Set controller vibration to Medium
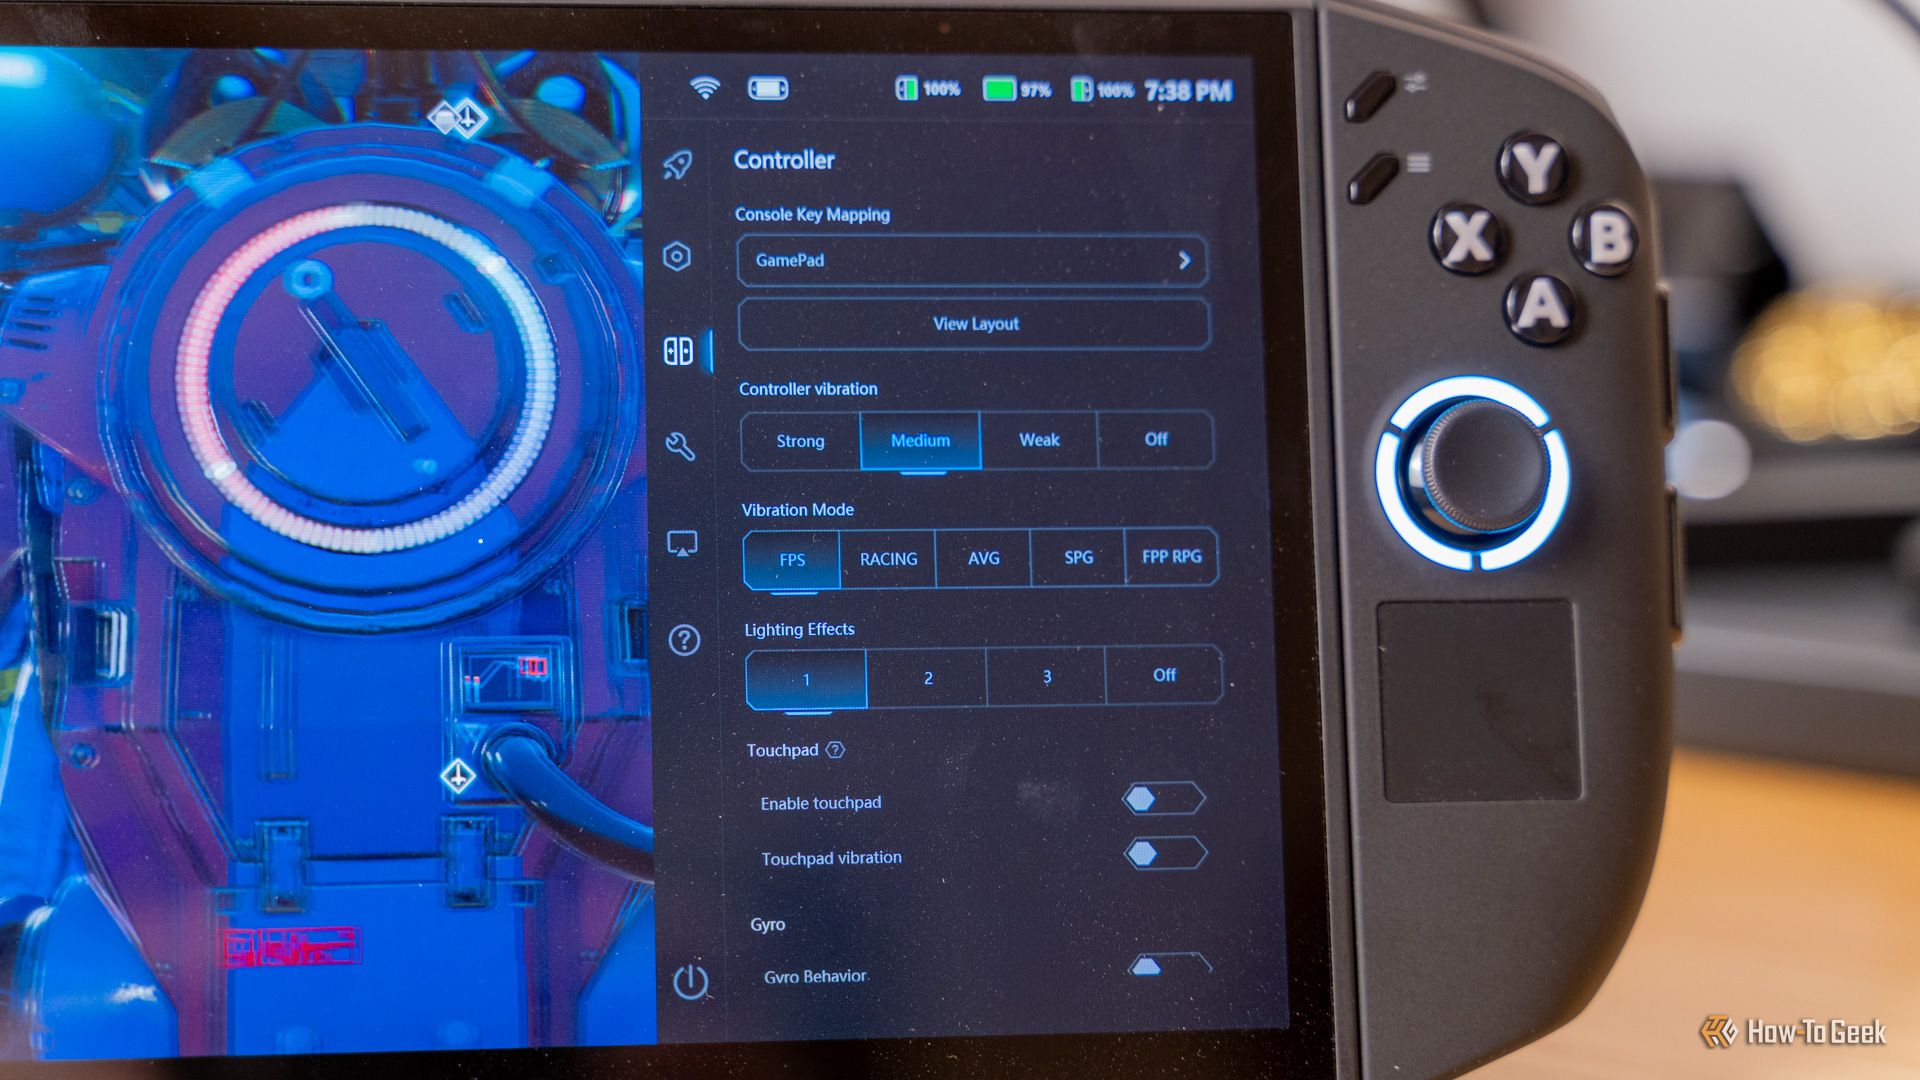Image resolution: width=1920 pixels, height=1080 pixels. pos(920,441)
